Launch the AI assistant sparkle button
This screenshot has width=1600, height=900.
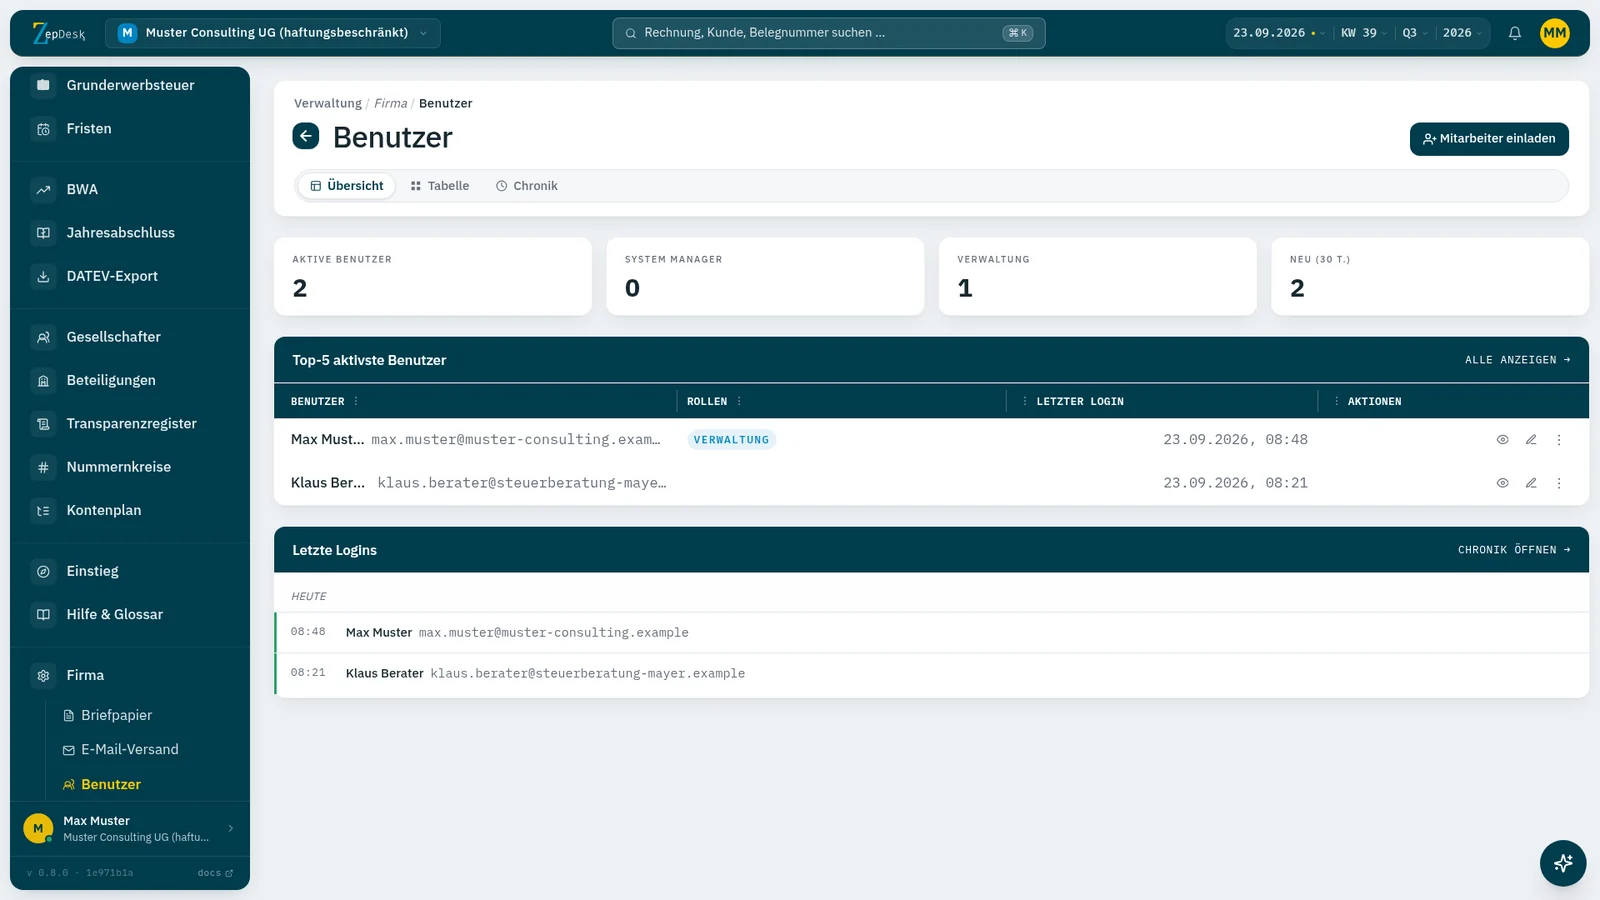[x=1563, y=863]
